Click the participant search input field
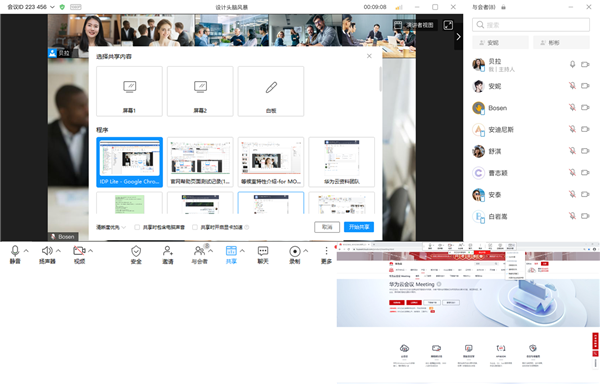The width and height of the screenshot is (600, 384). 531,25
